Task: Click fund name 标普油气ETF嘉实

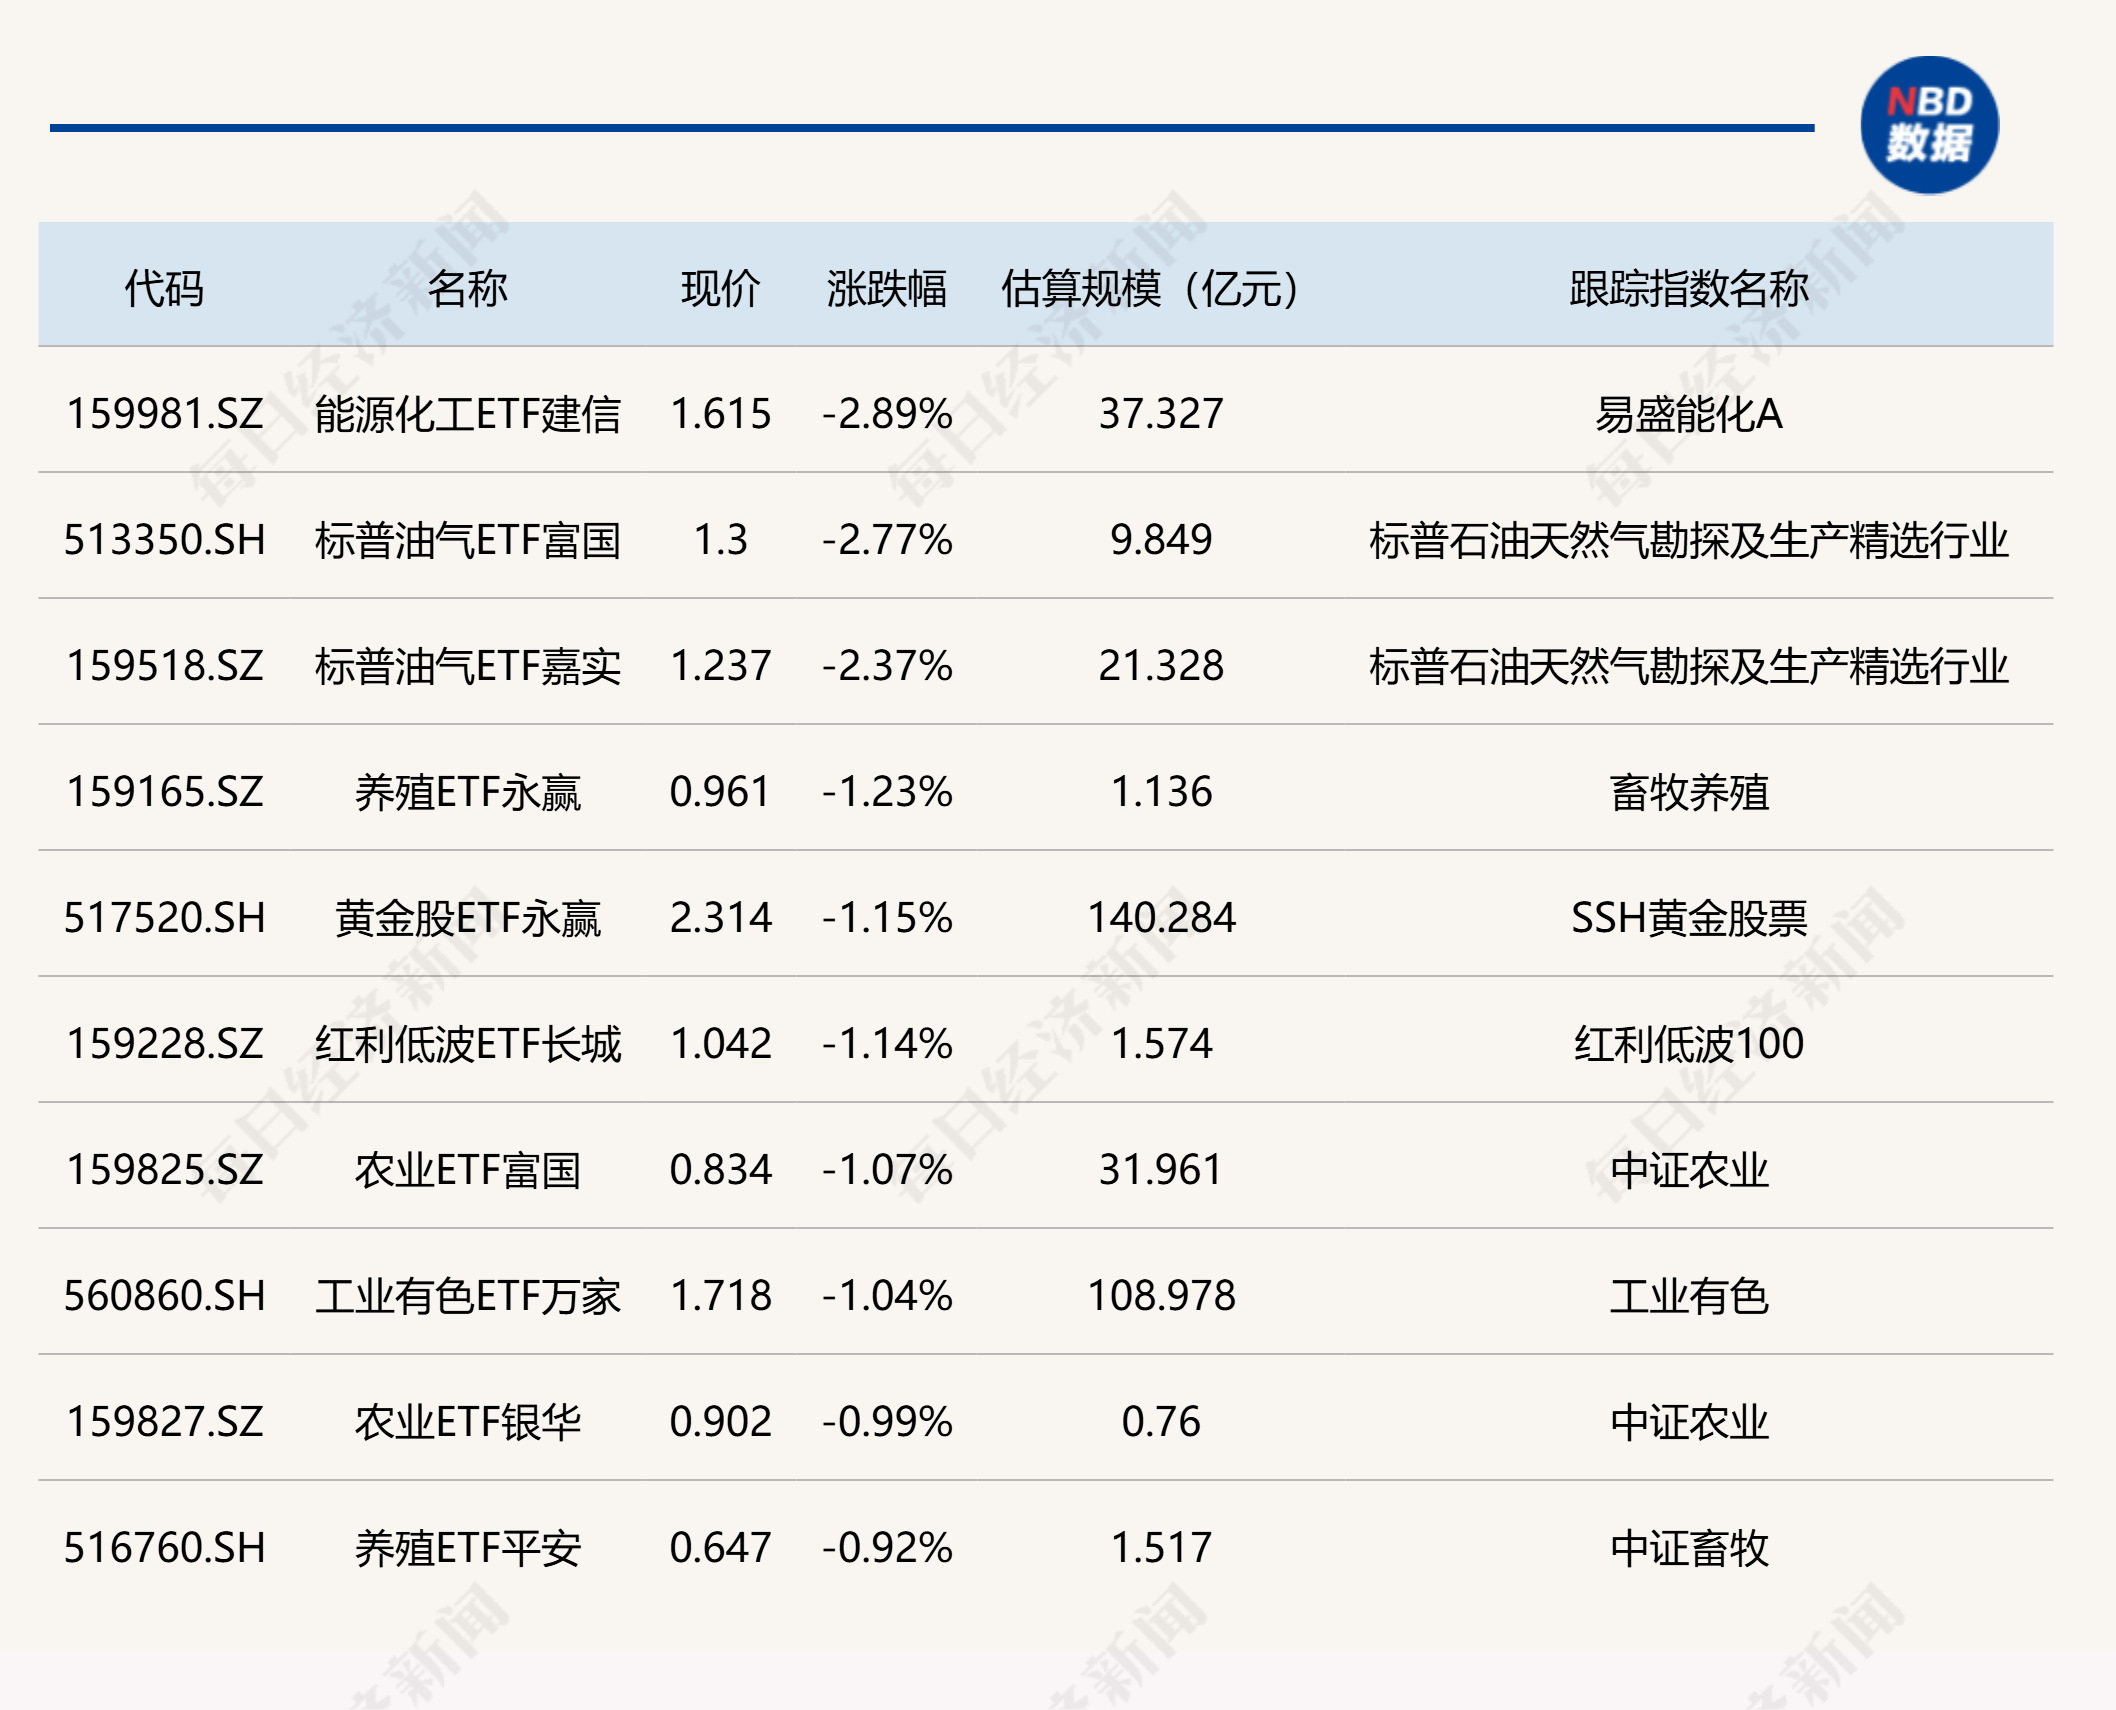Action: click(467, 666)
